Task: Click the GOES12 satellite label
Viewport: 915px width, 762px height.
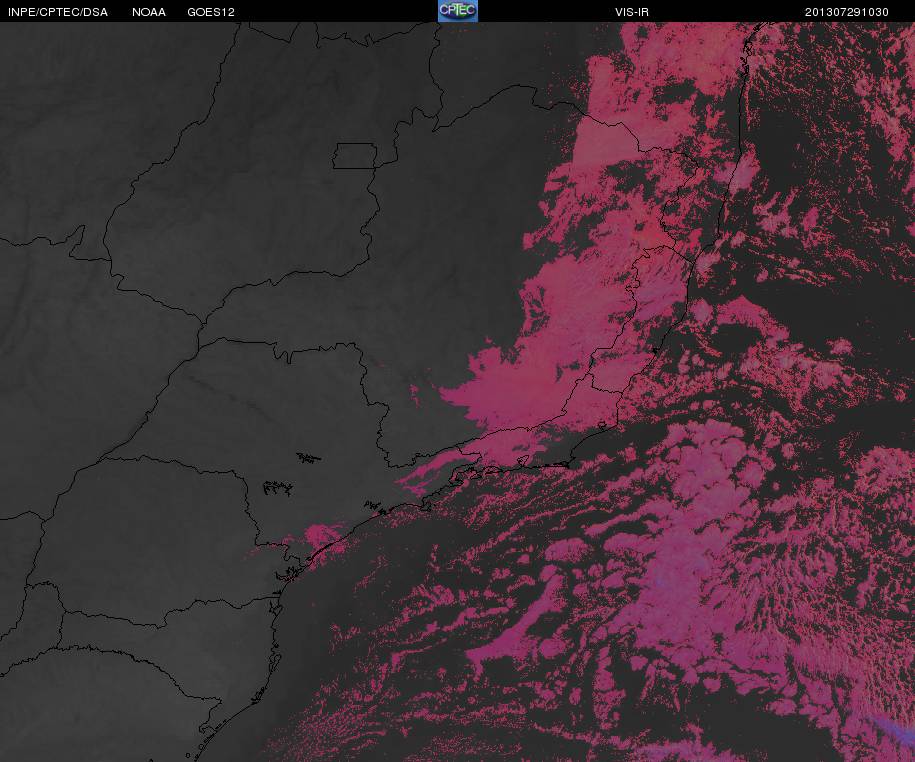Action: pos(211,12)
